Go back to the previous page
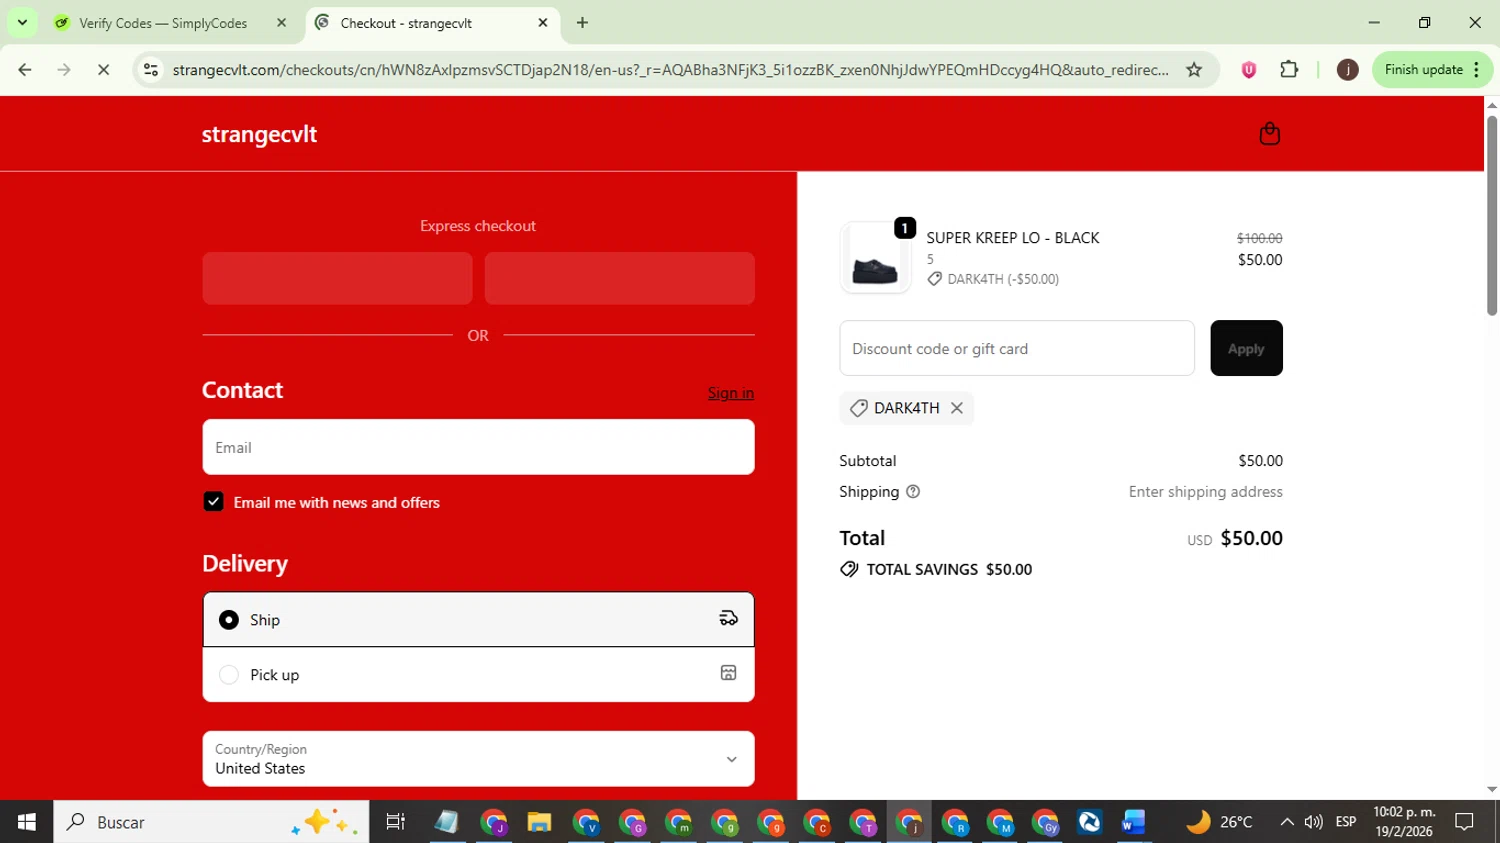The image size is (1500, 843). pos(25,69)
